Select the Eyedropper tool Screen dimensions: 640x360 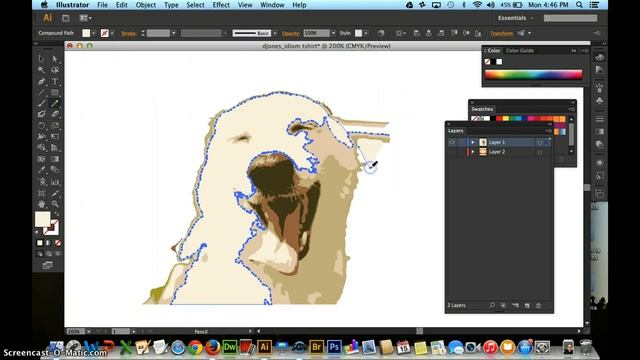coord(42,170)
